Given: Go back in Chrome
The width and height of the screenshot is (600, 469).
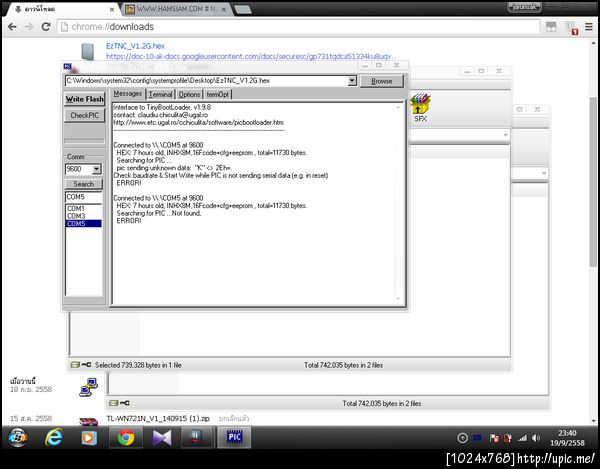Looking at the screenshot, I should pyautogui.click(x=12, y=27).
